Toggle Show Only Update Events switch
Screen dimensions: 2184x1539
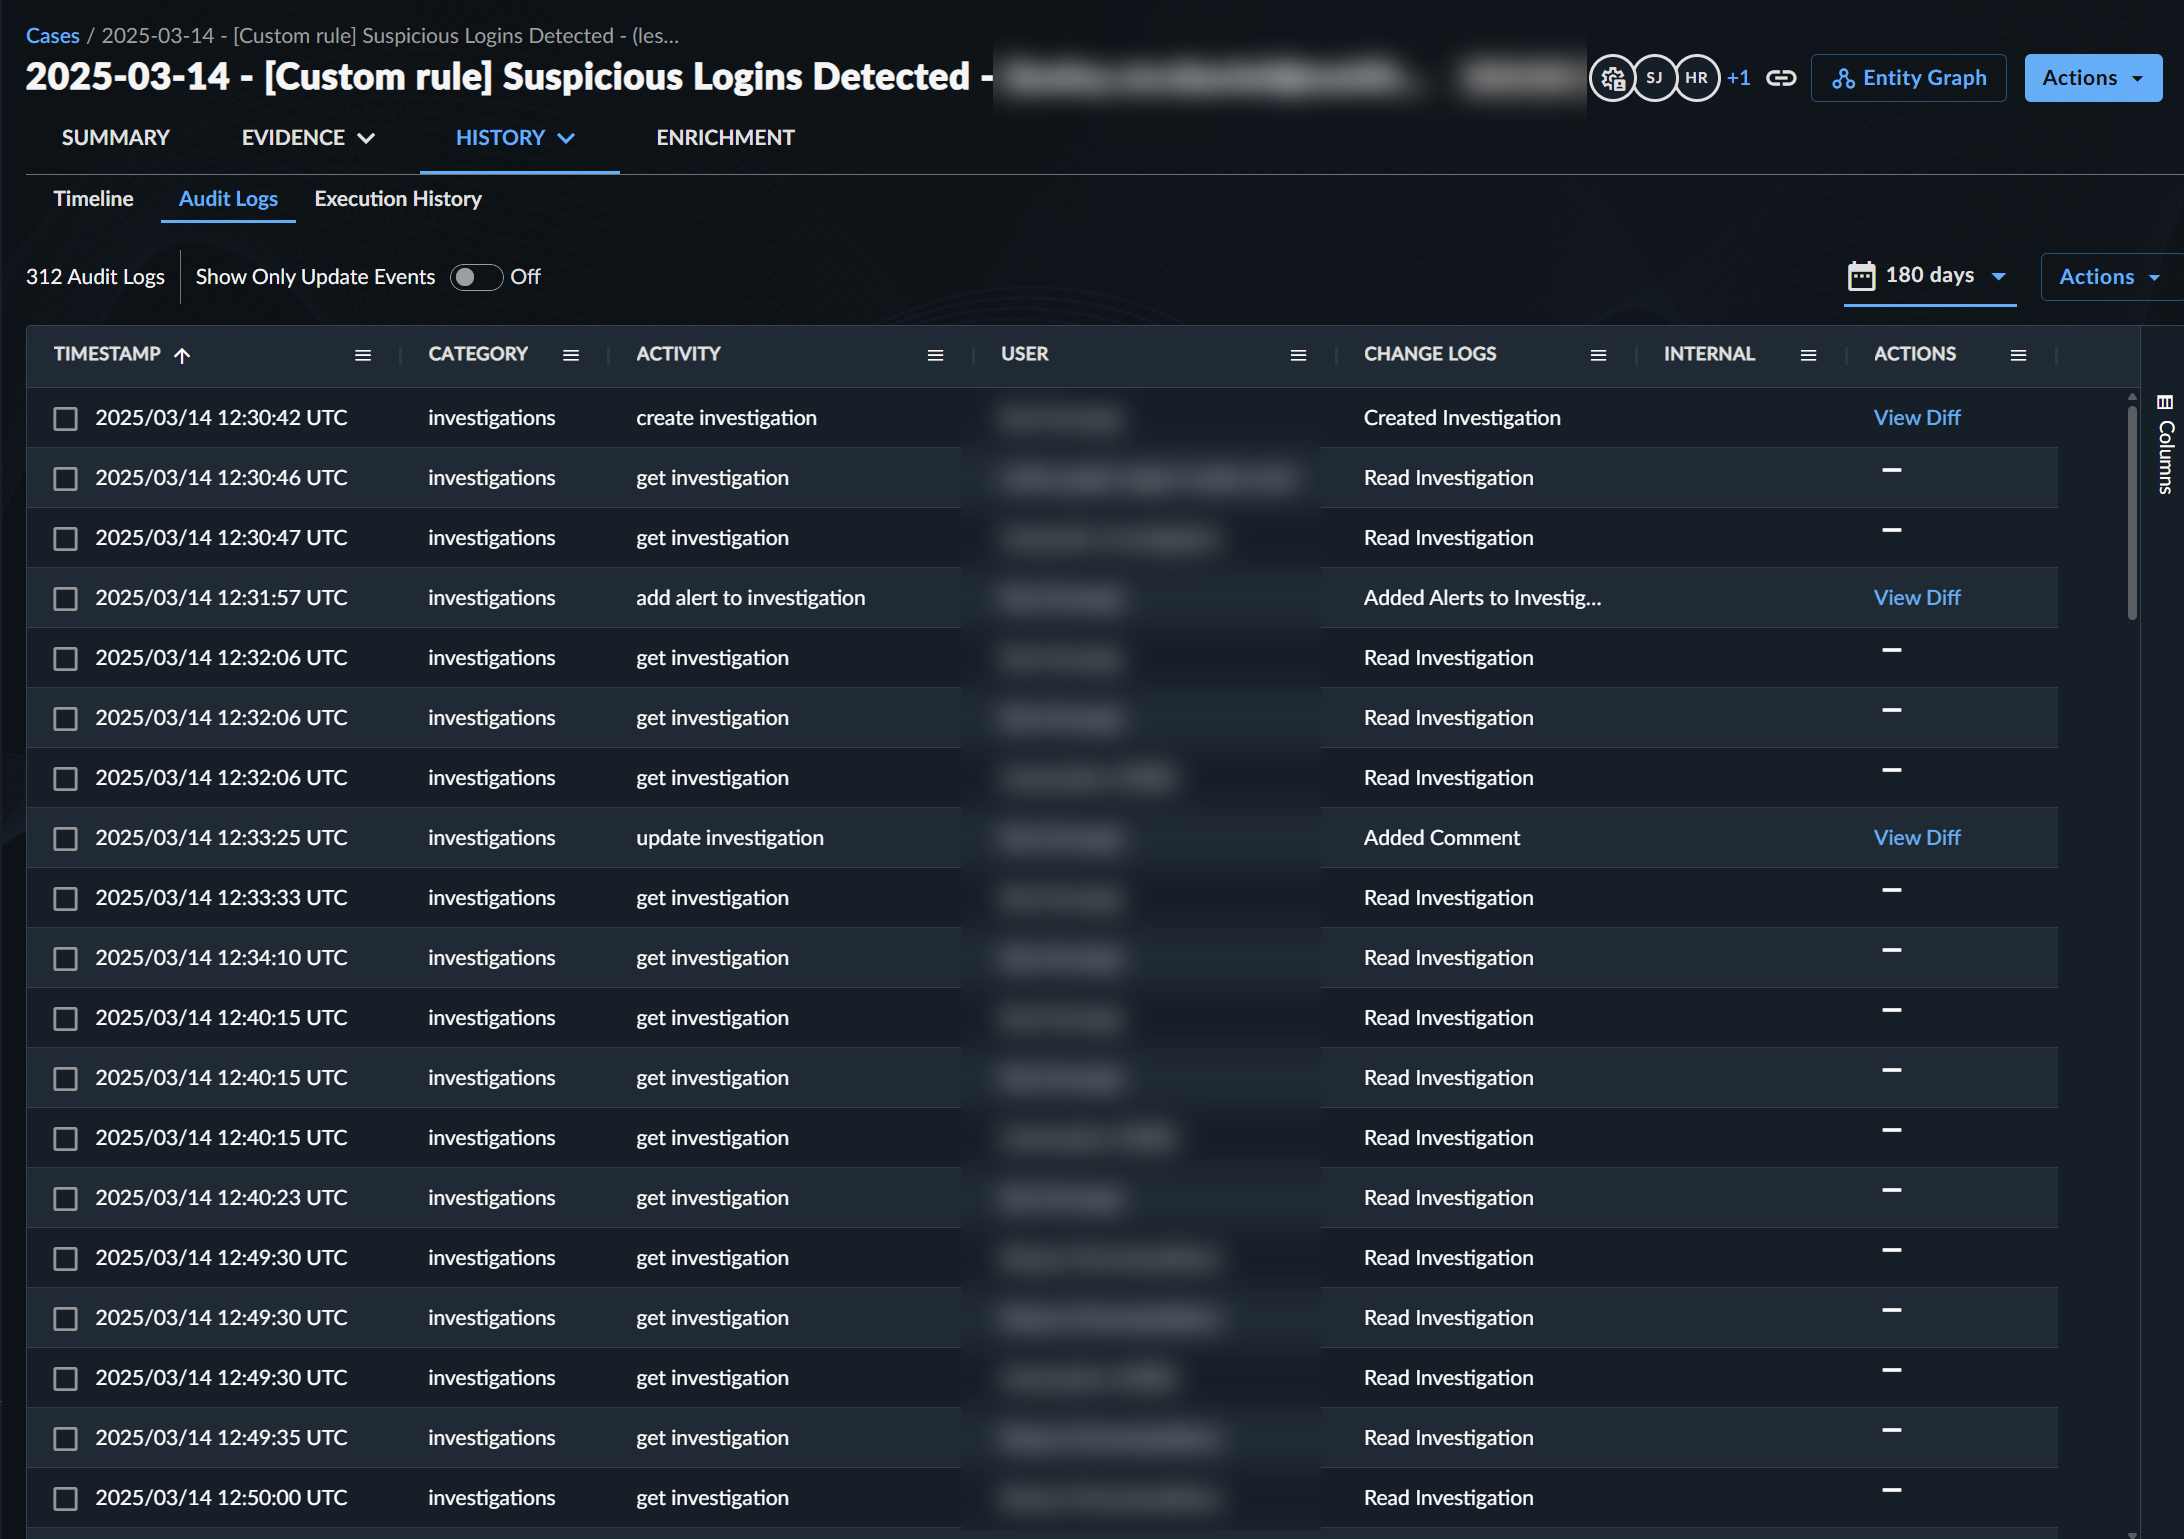coord(476,277)
